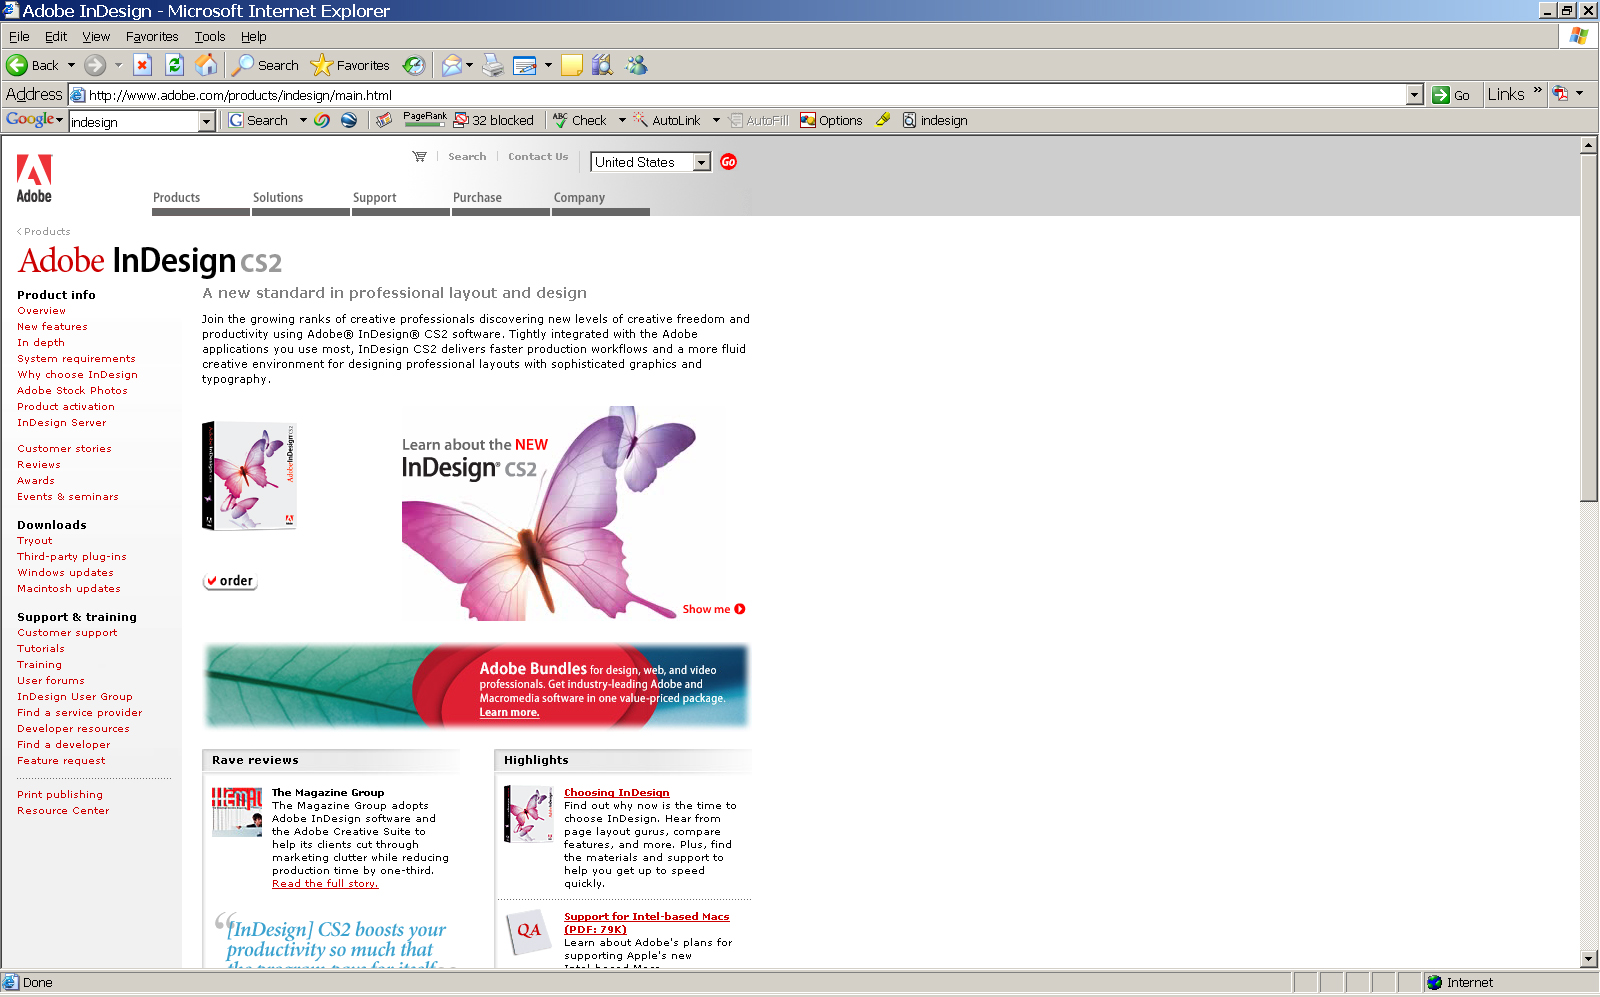Screen dimensions: 1600x997
Task: Refresh the page using the green arrows icon
Action: coord(174,66)
